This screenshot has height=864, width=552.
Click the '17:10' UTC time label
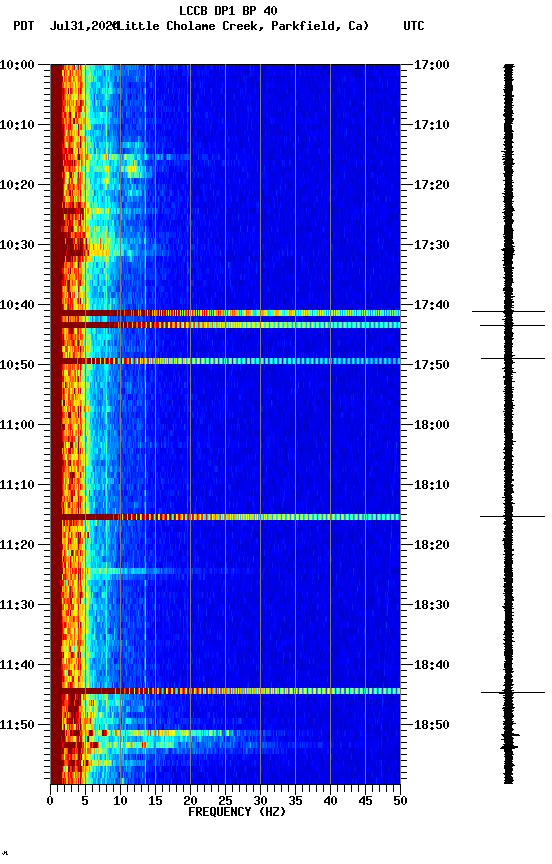pos(432,125)
